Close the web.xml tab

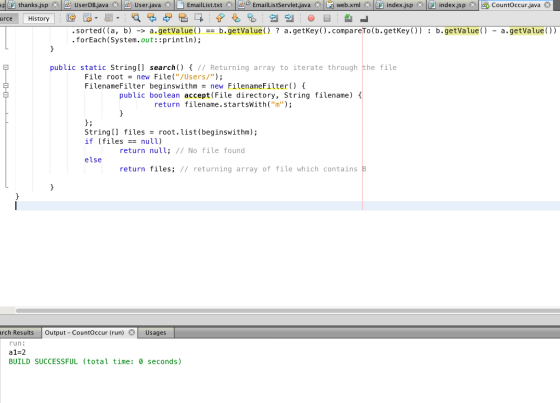(x=368, y=5)
